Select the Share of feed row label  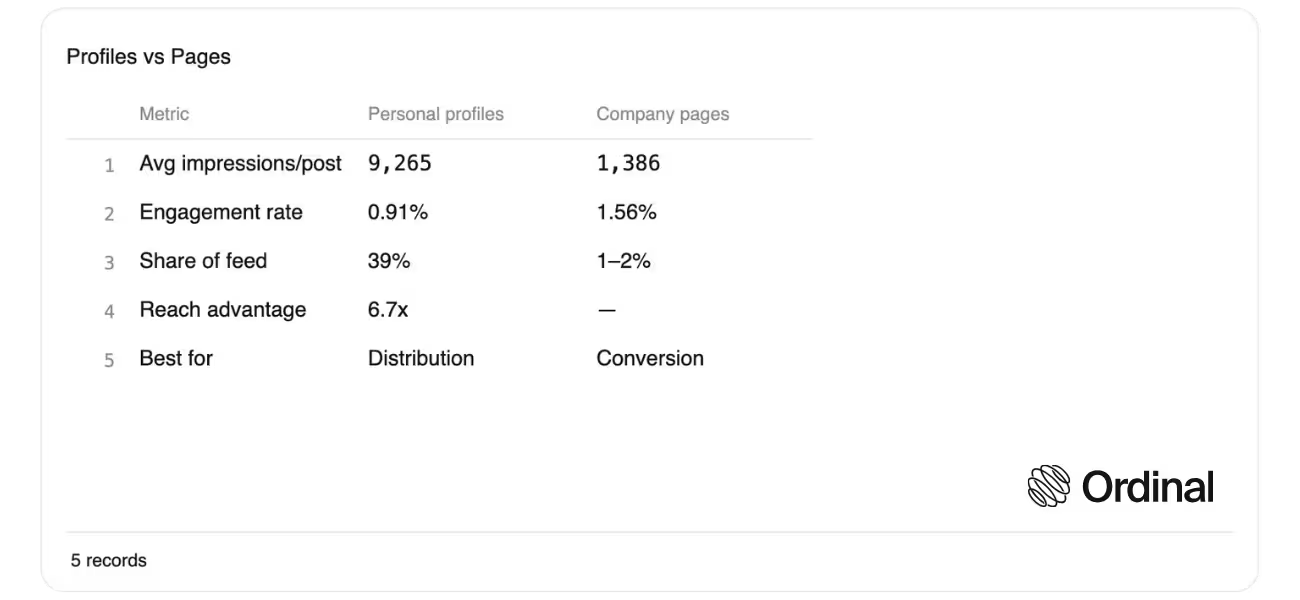[x=204, y=261]
